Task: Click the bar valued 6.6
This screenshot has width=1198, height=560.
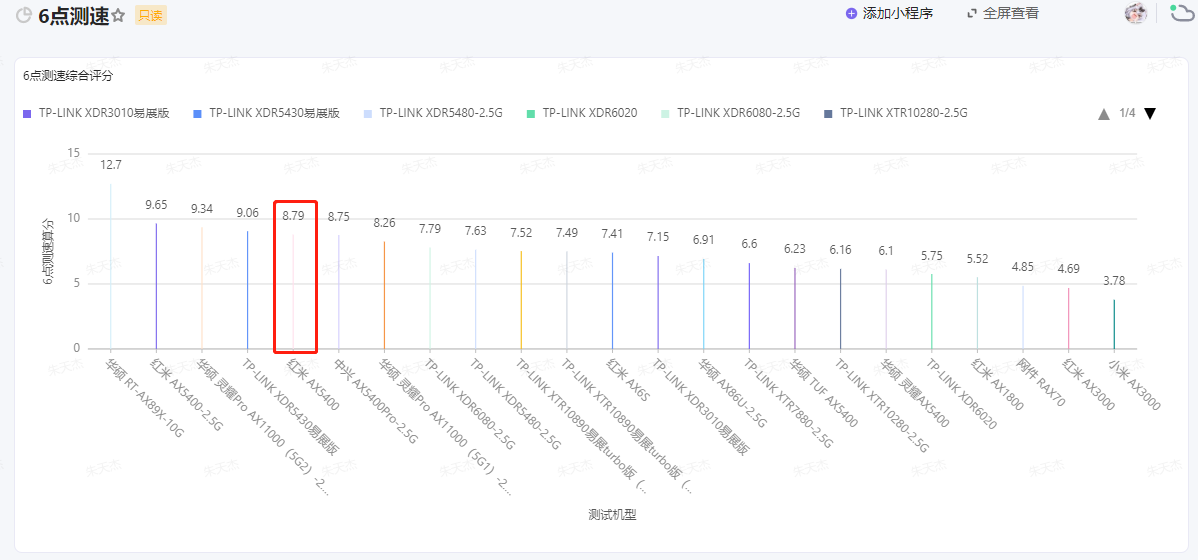Action: pos(750,306)
